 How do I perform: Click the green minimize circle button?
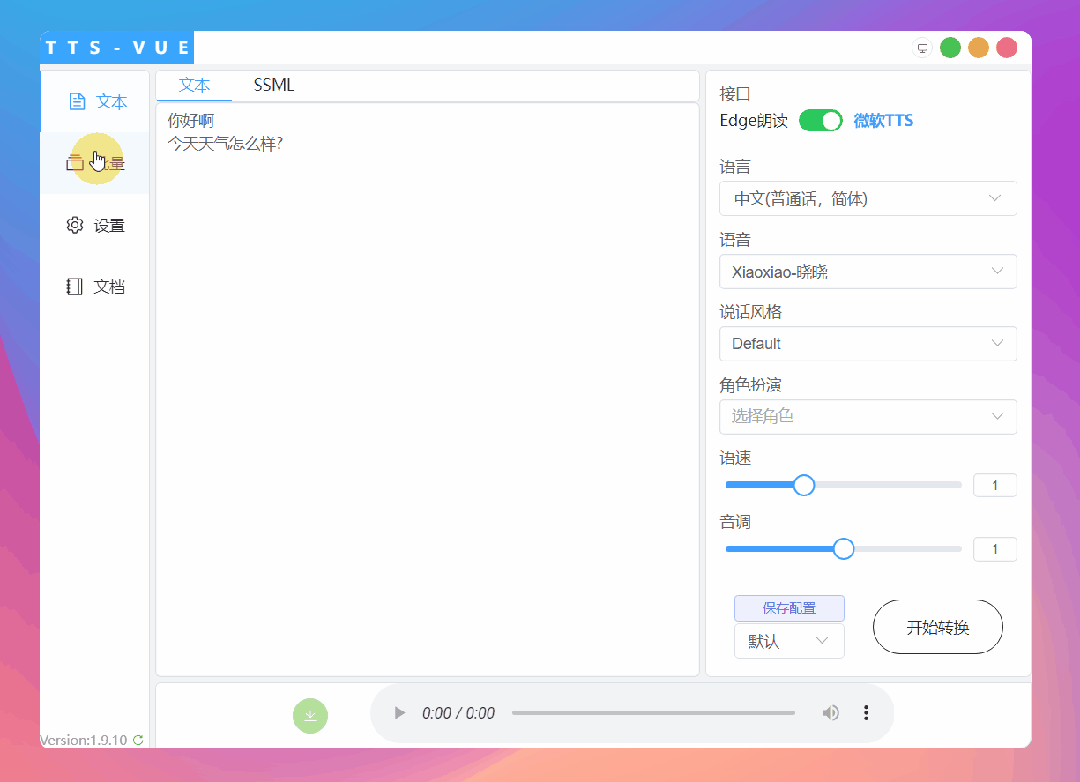click(x=951, y=48)
